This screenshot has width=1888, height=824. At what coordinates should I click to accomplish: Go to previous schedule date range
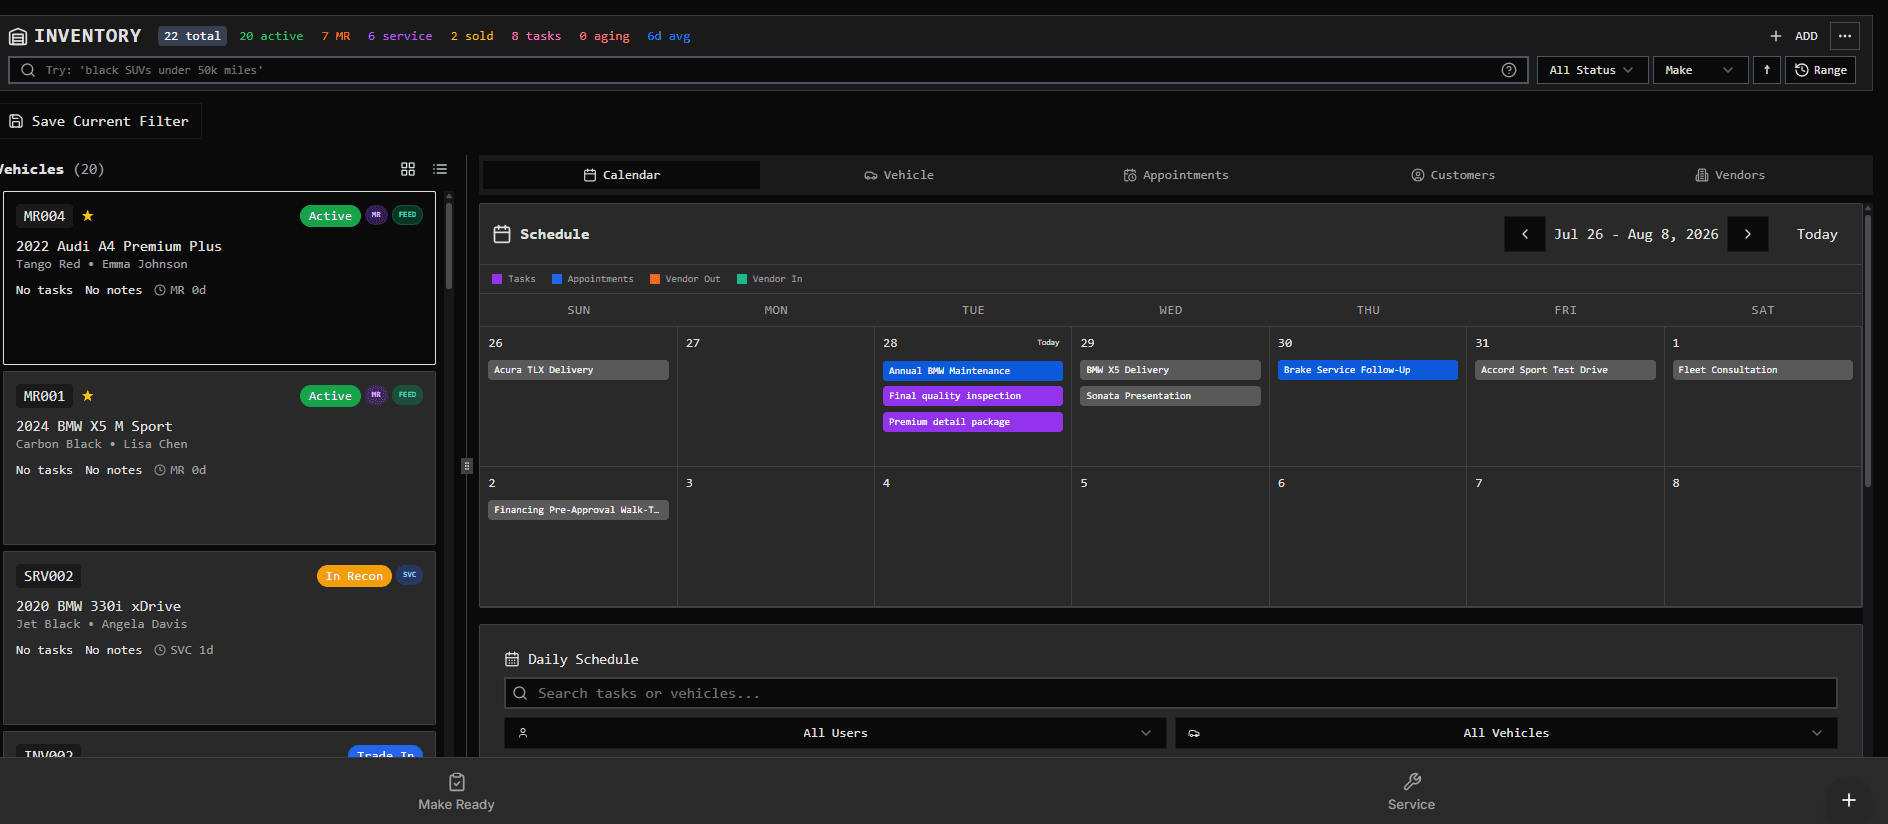tap(1525, 234)
